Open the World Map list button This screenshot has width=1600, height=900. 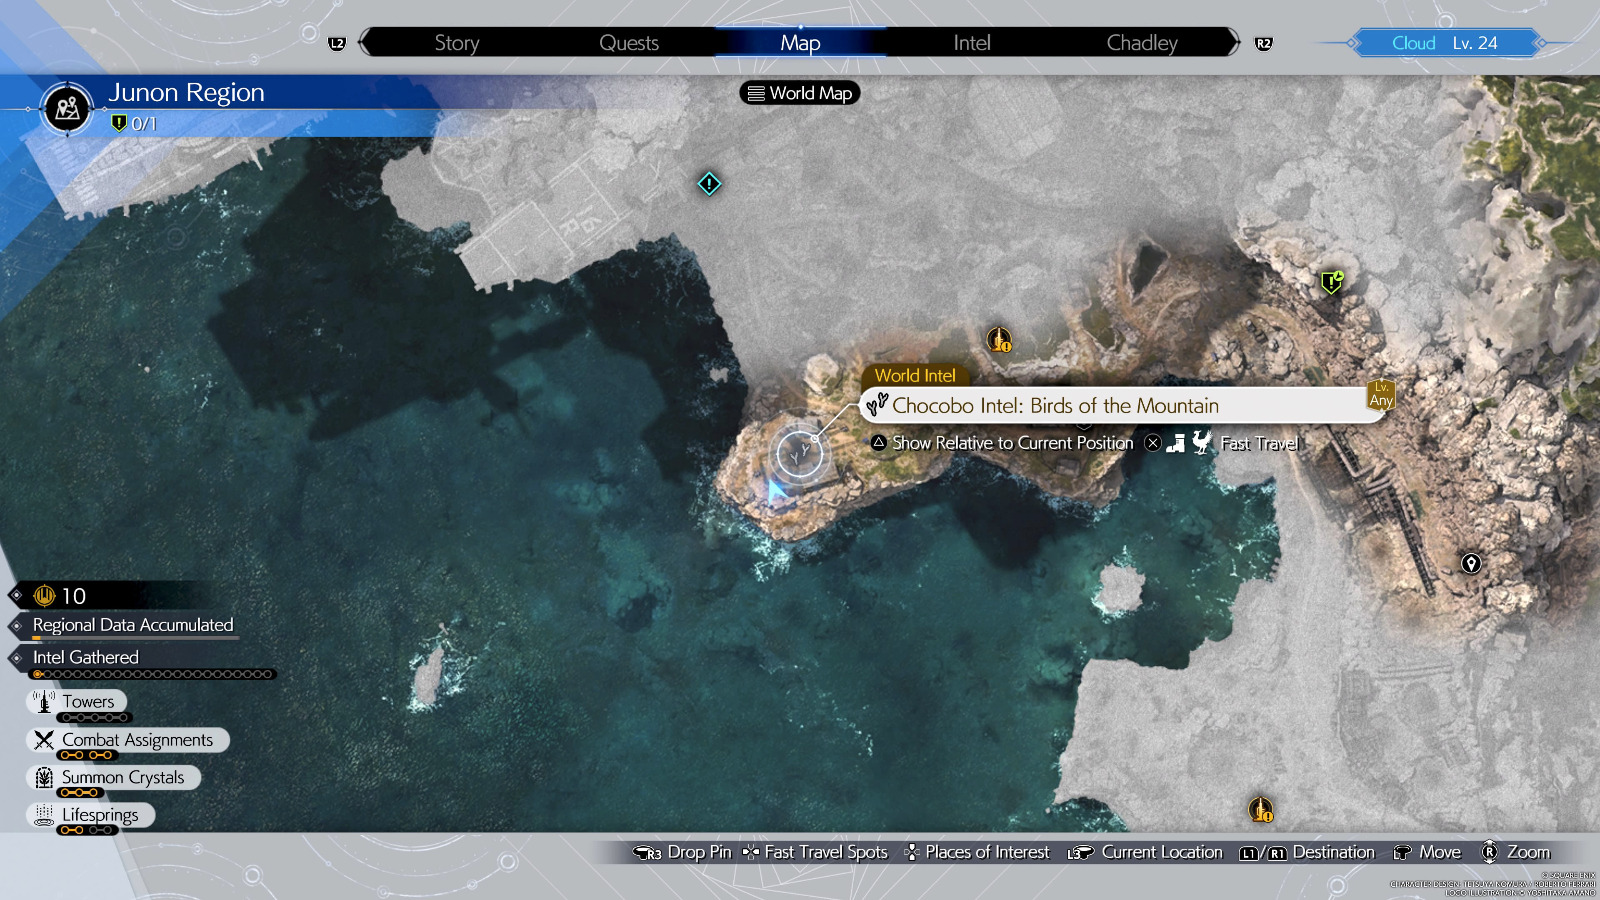click(x=800, y=93)
